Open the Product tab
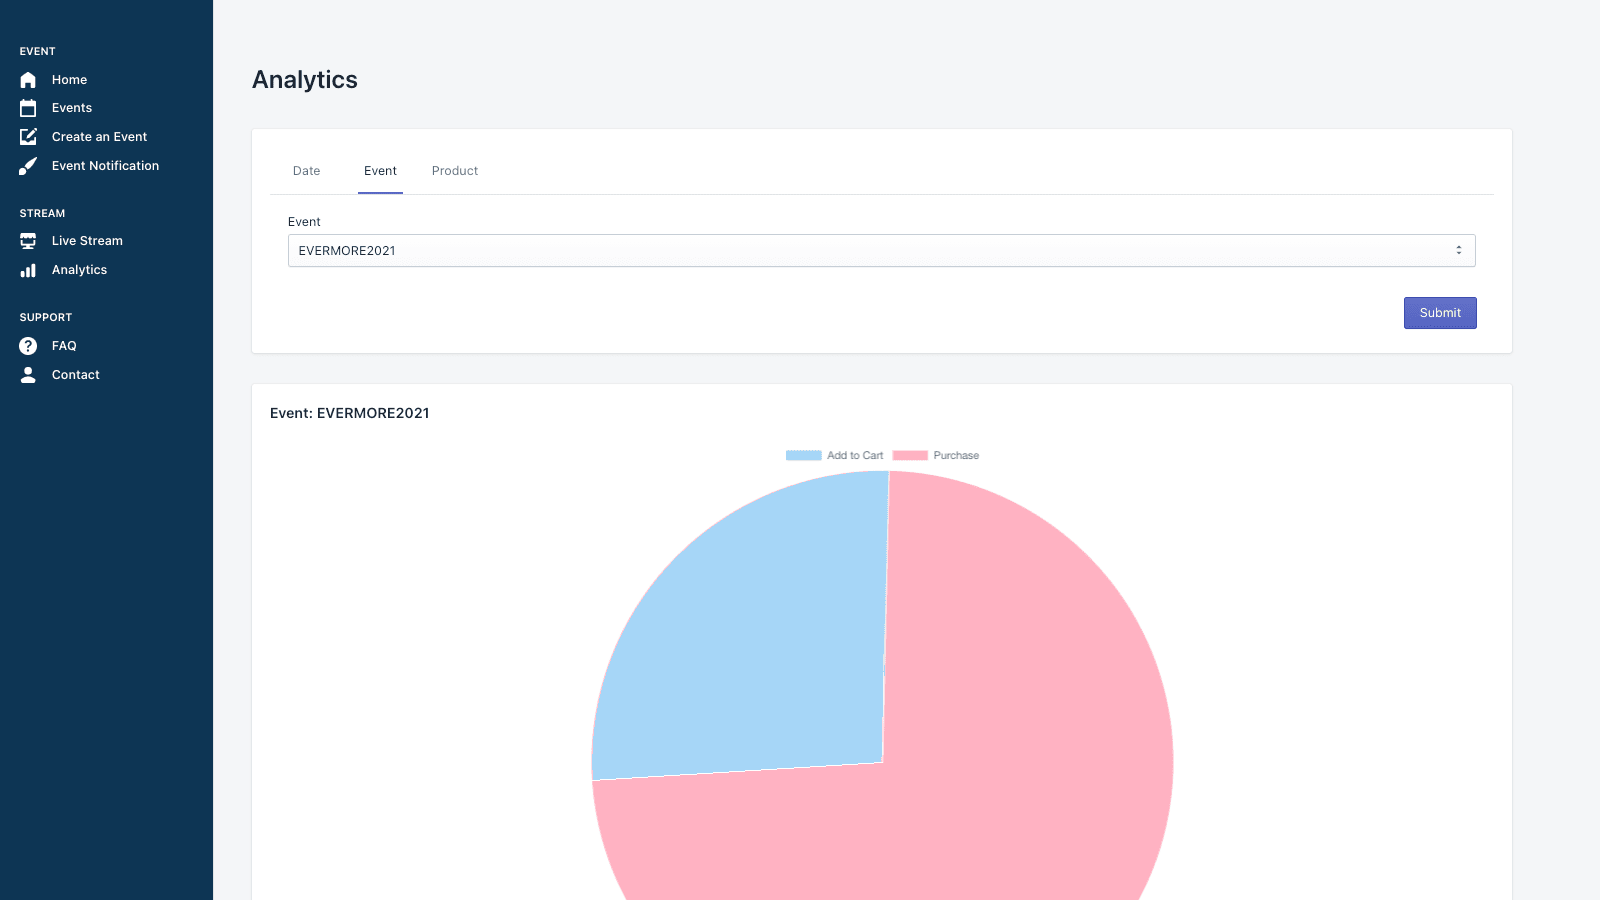Image resolution: width=1600 pixels, height=900 pixels. click(455, 171)
